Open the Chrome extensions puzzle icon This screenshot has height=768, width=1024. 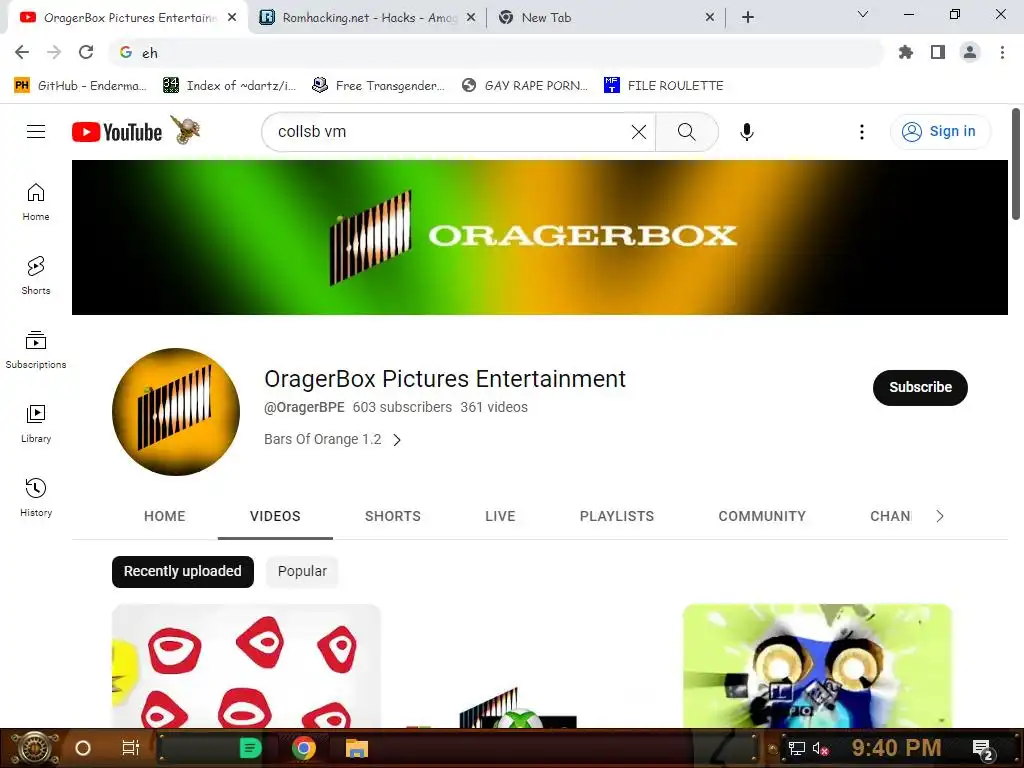pos(906,52)
